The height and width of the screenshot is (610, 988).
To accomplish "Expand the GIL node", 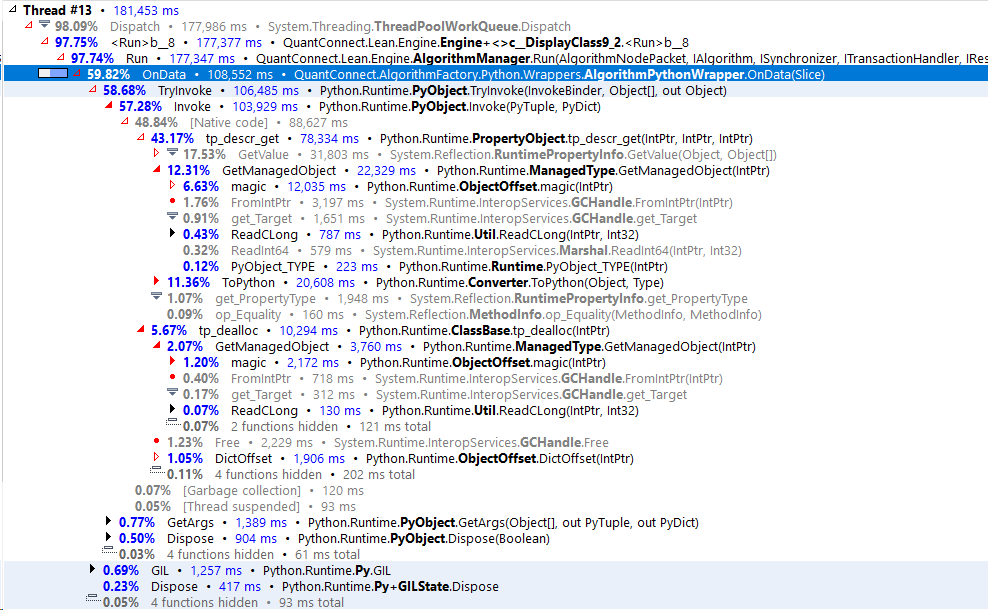I will [93, 569].
